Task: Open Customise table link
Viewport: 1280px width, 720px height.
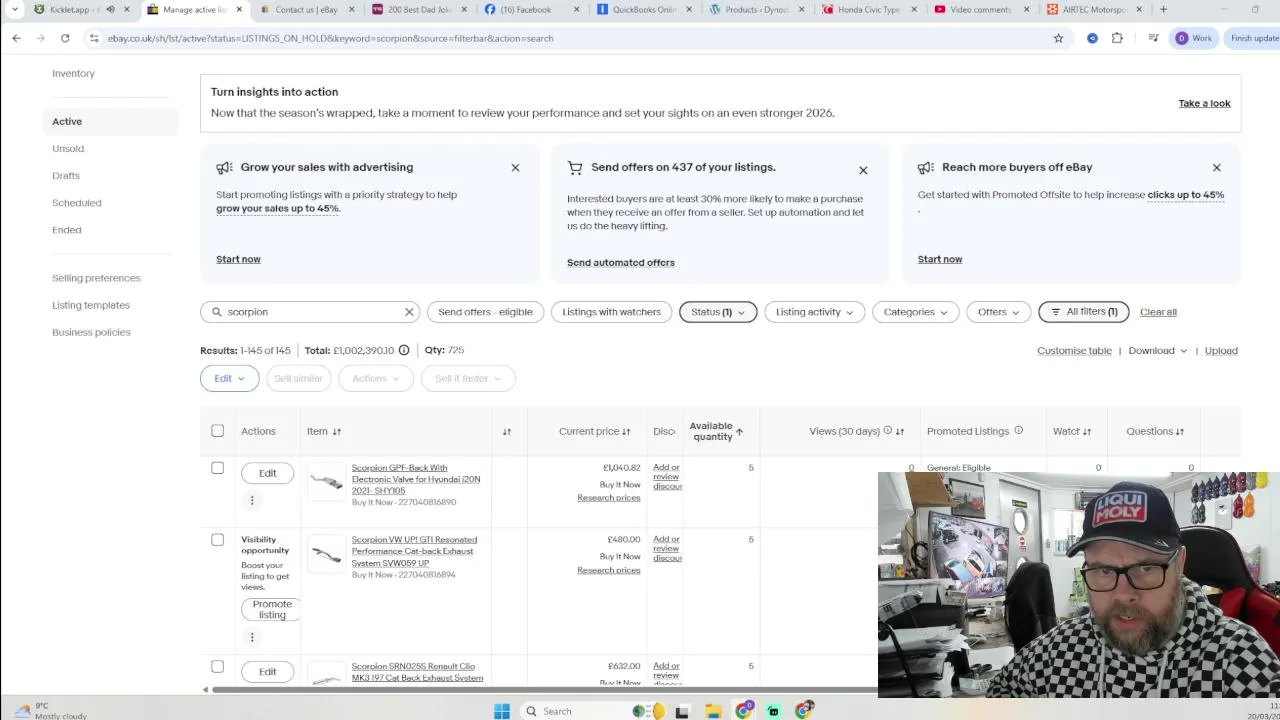Action: [1074, 351]
